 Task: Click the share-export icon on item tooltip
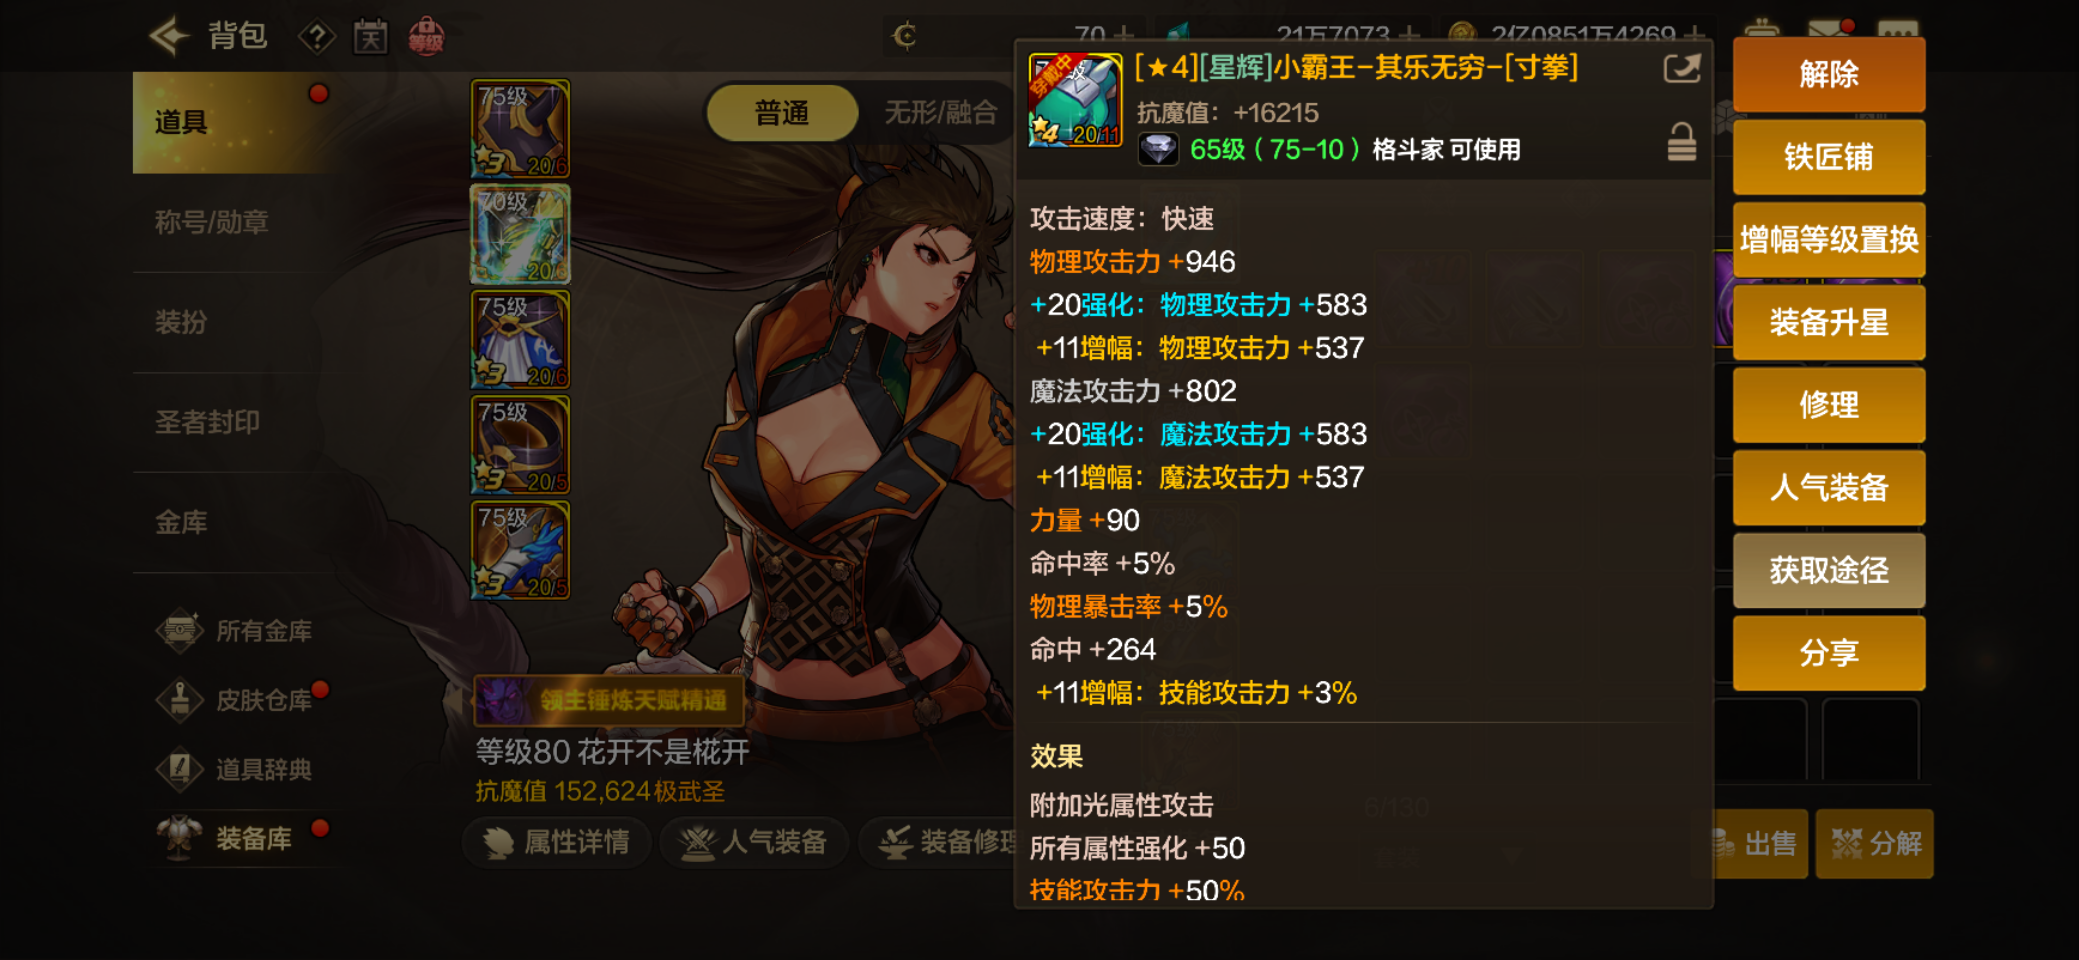coord(1681,69)
